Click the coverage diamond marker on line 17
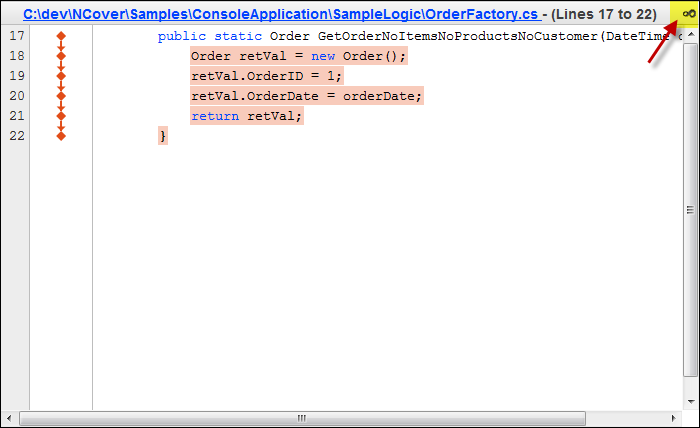700x428 pixels. (x=61, y=36)
